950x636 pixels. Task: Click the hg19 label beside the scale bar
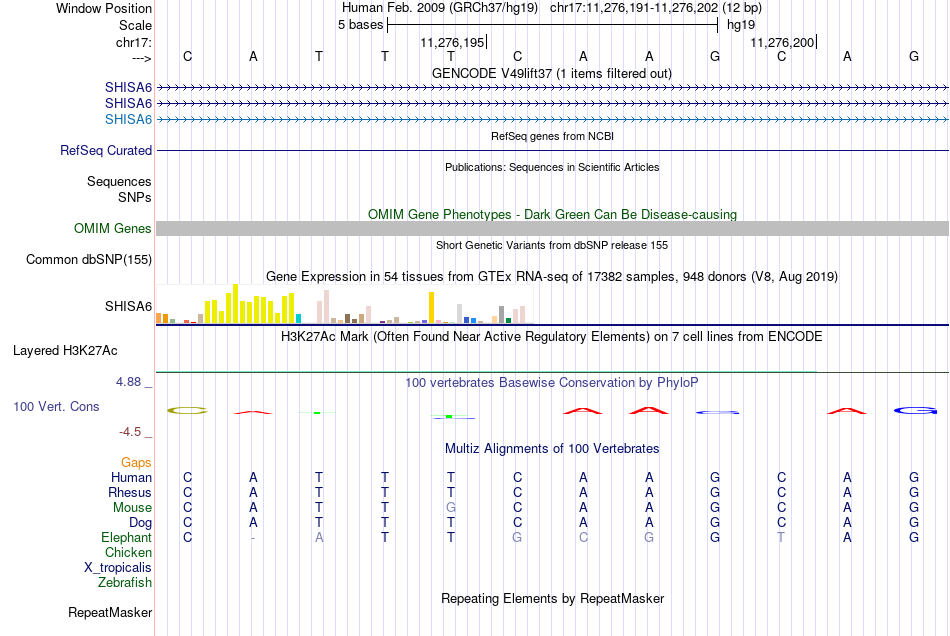tap(741, 25)
